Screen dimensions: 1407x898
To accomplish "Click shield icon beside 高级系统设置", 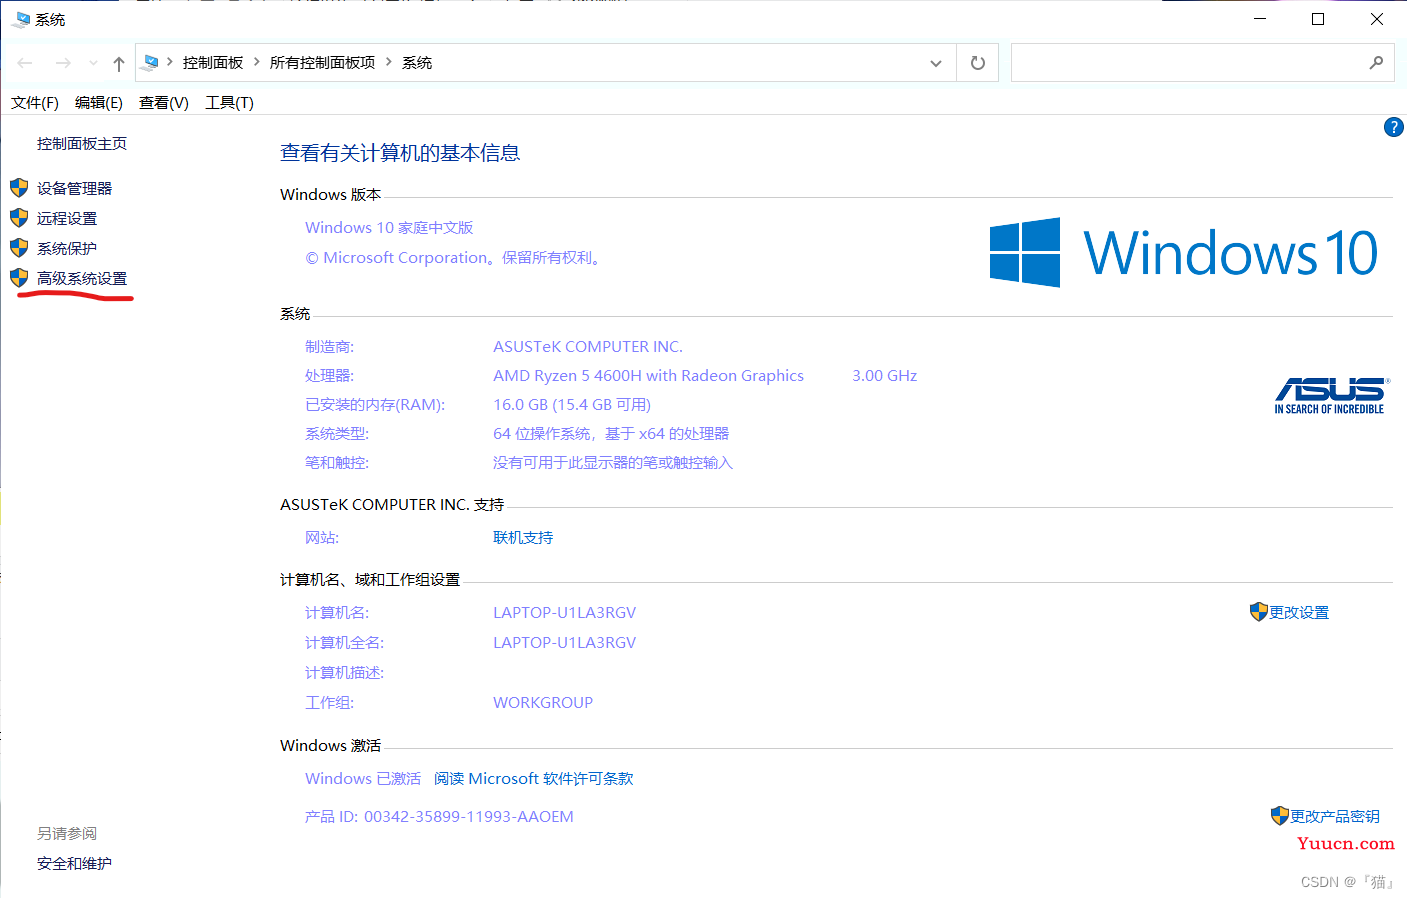I will (x=19, y=278).
